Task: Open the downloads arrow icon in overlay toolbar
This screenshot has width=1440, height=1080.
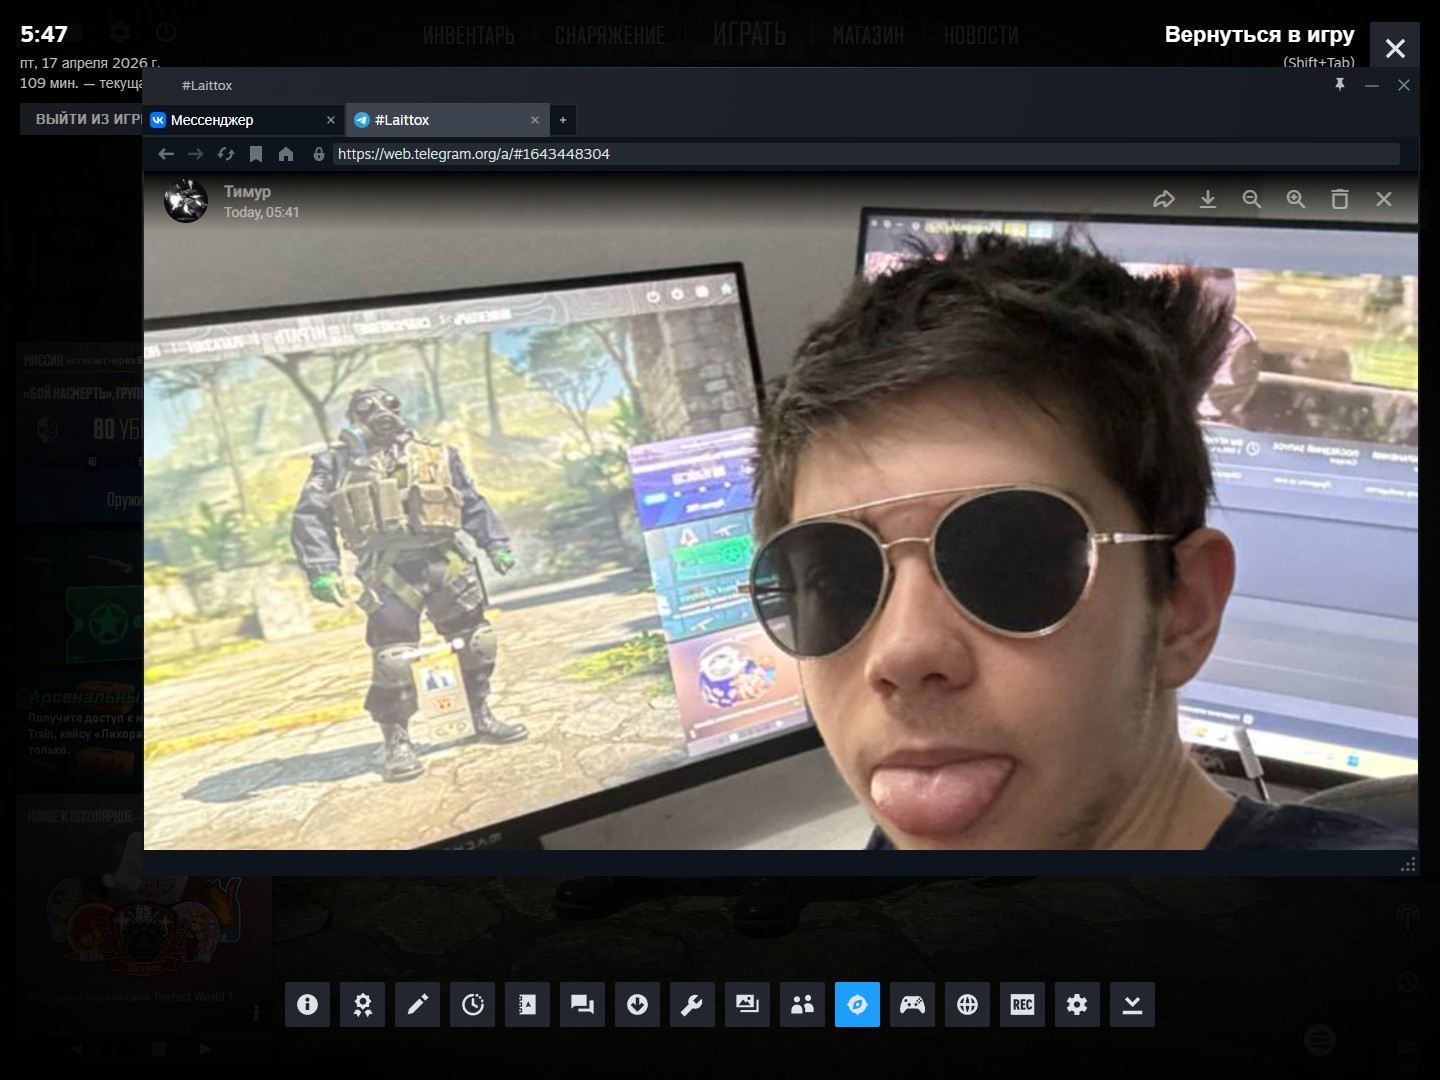Action: [637, 1004]
